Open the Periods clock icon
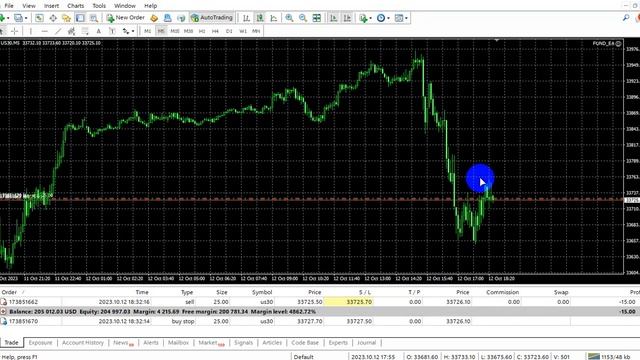Image resolution: width=640 pixels, height=360 pixels. [381, 18]
